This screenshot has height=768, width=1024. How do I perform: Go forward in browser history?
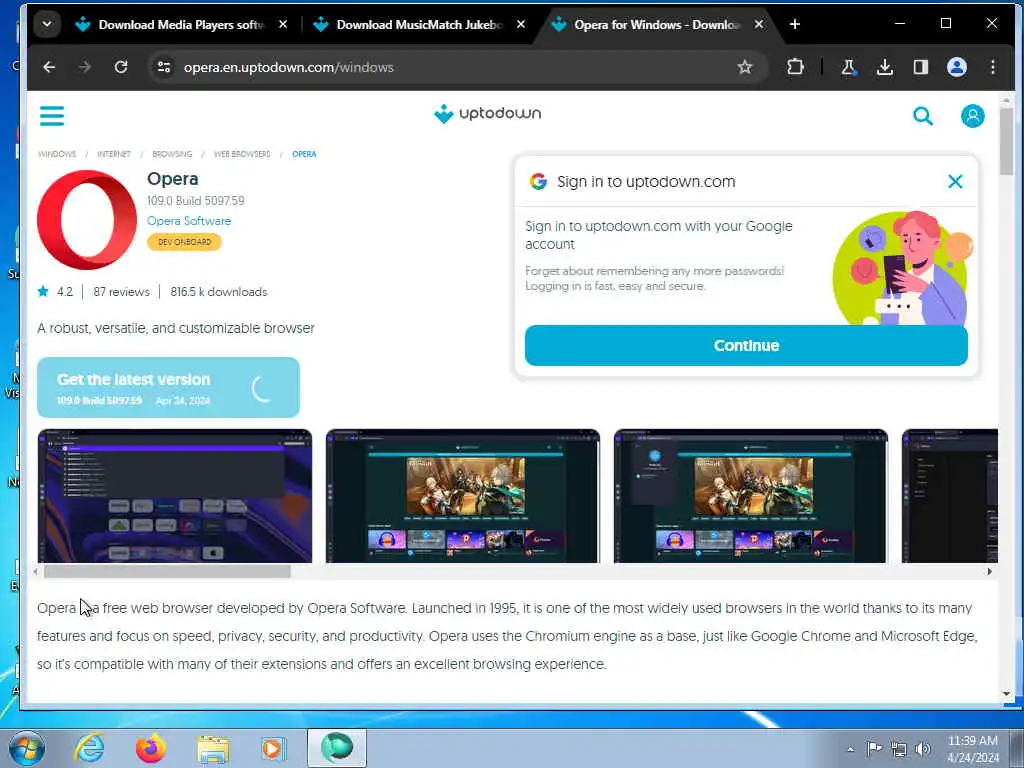[84, 67]
